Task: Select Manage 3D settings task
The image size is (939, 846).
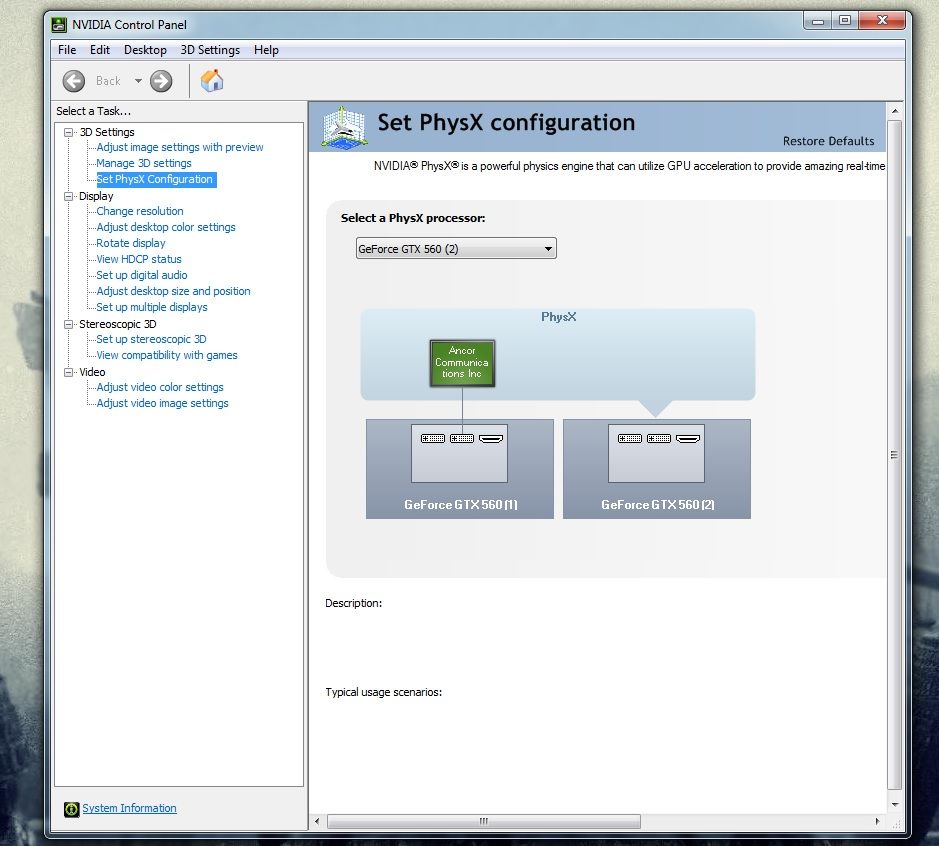Action: 144,163
